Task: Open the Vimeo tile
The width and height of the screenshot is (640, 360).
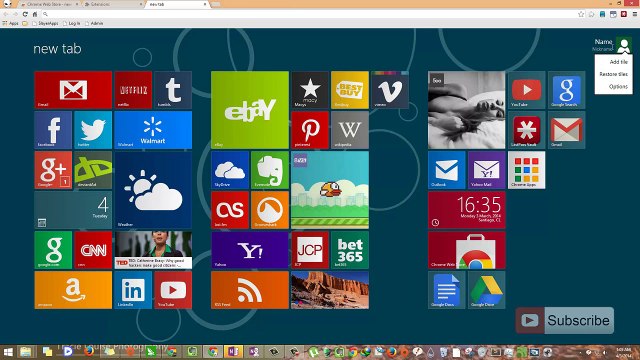Action: 390,90
